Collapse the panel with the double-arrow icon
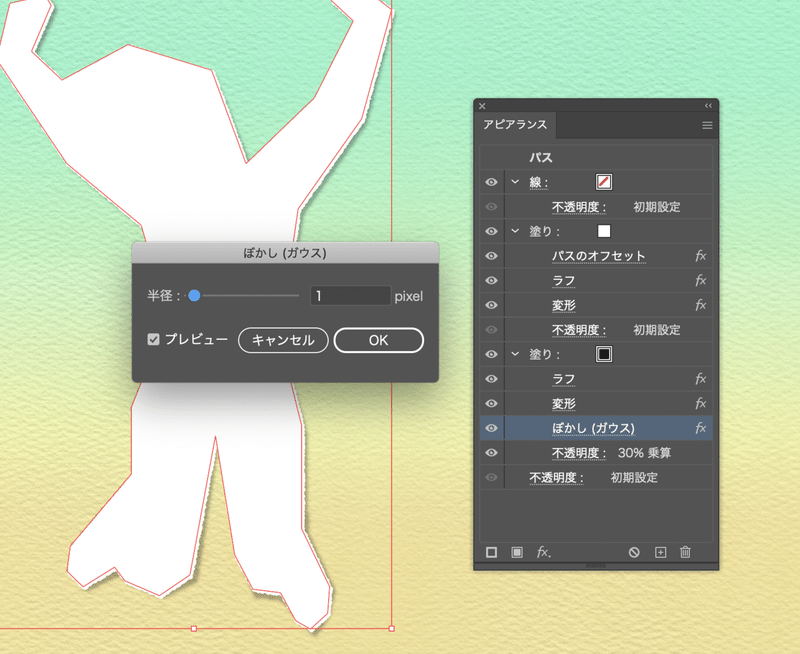800x654 pixels. pyautogui.click(x=706, y=103)
